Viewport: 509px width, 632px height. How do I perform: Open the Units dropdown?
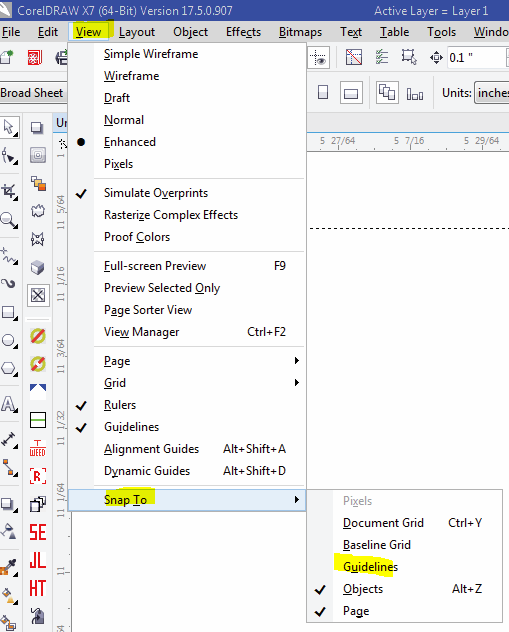pos(492,93)
